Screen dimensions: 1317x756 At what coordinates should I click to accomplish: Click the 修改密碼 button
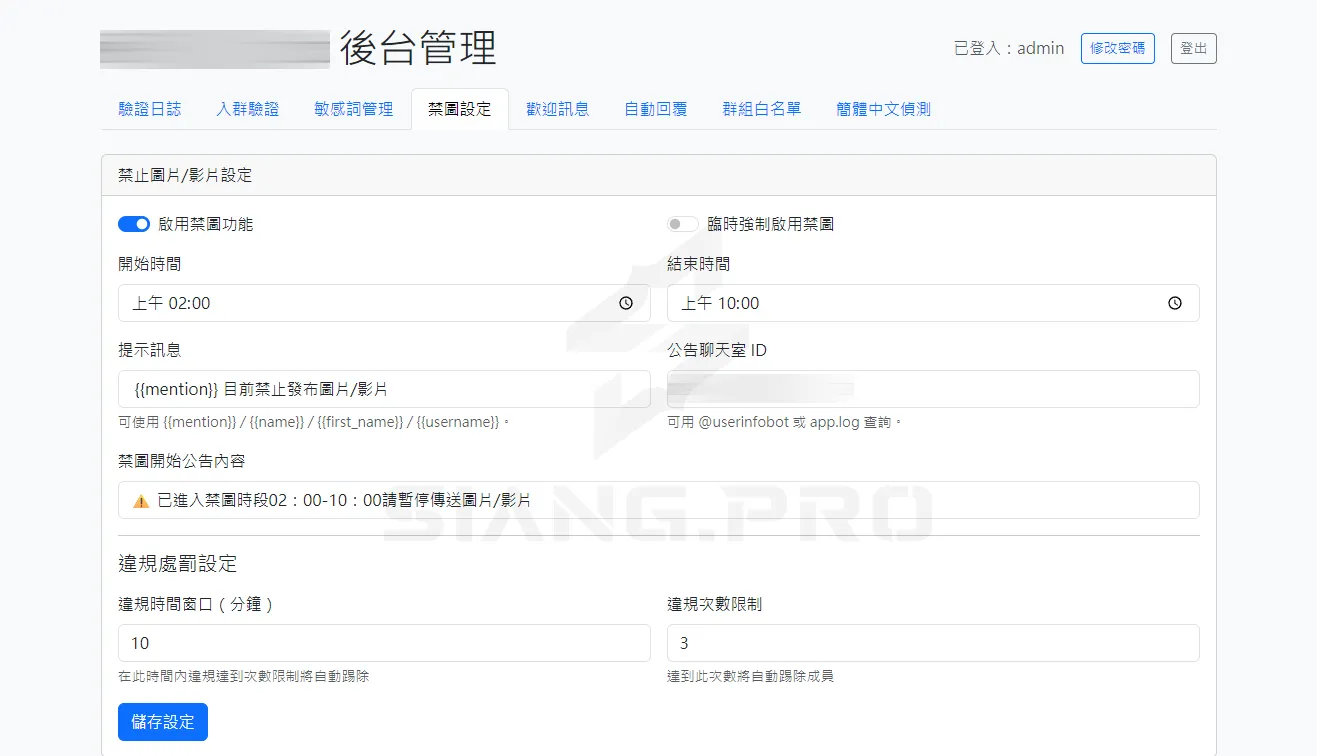1117,47
